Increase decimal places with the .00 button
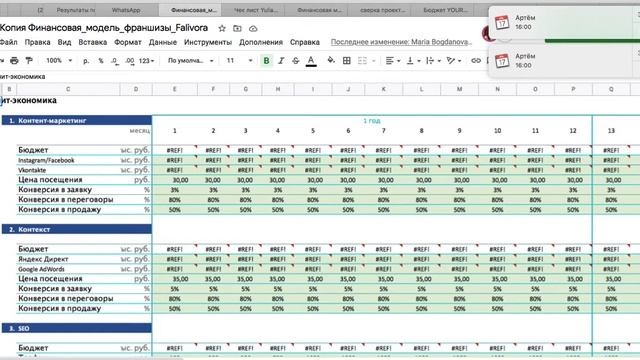 click(130, 61)
